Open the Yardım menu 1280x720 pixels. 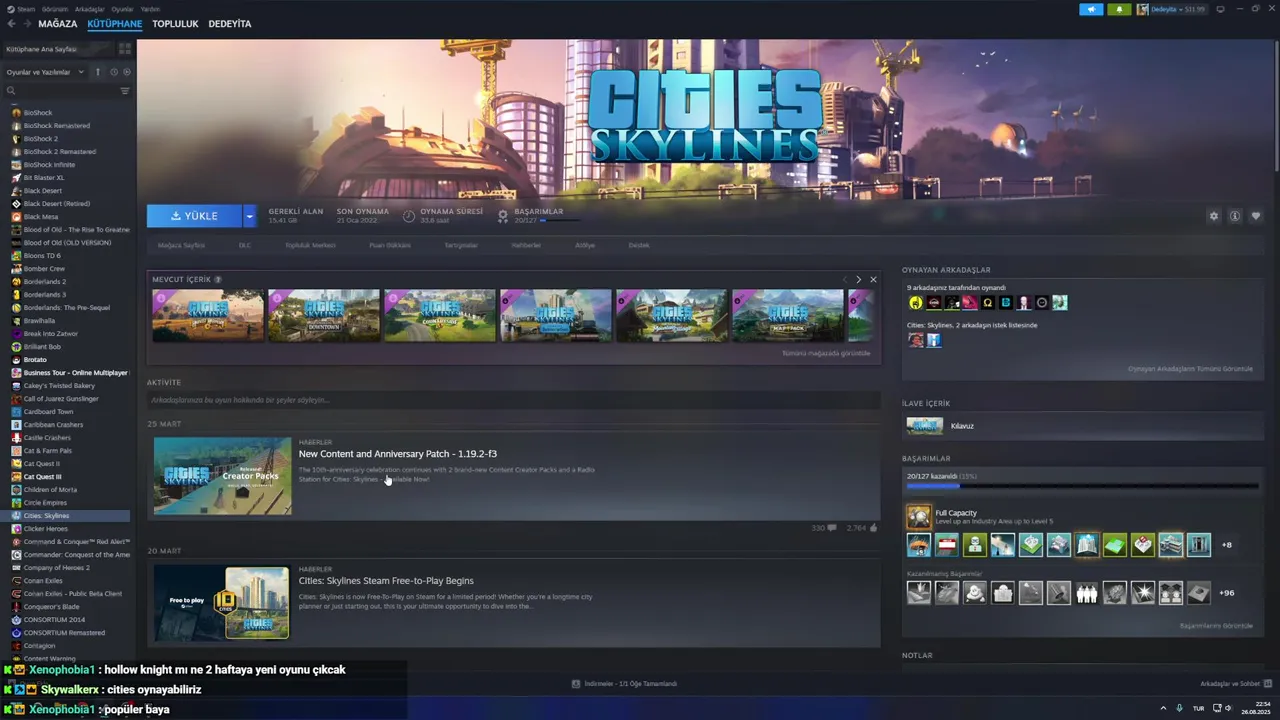tap(150, 9)
